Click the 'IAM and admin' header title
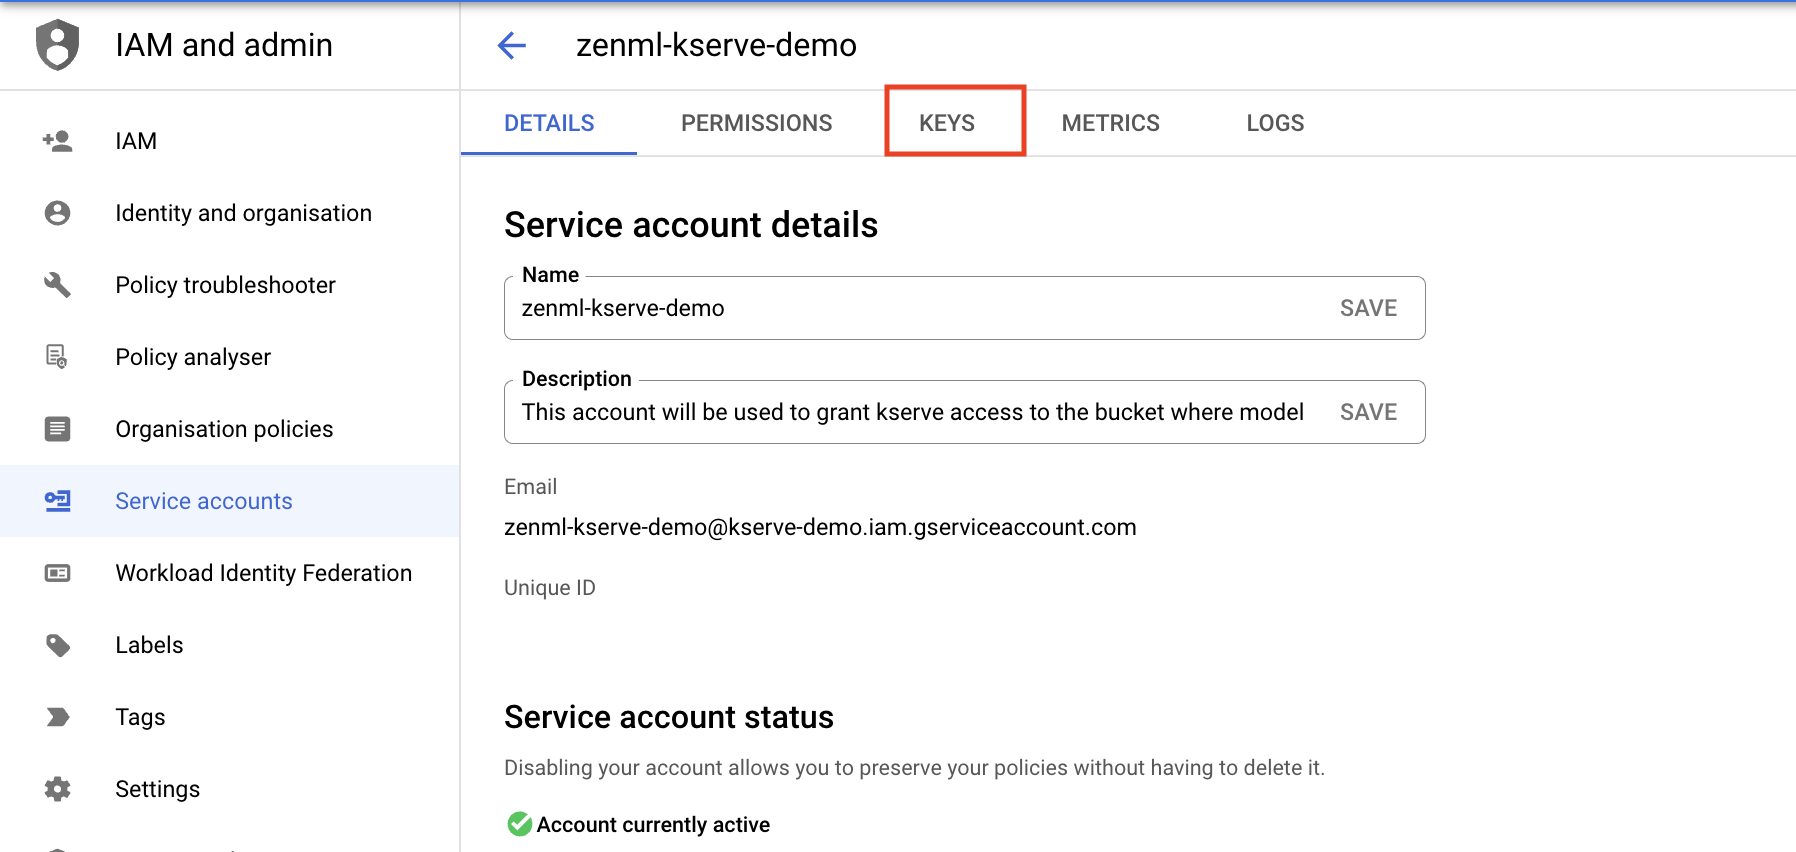This screenshot has width=1796, height=852. click(x=224, y=45)
